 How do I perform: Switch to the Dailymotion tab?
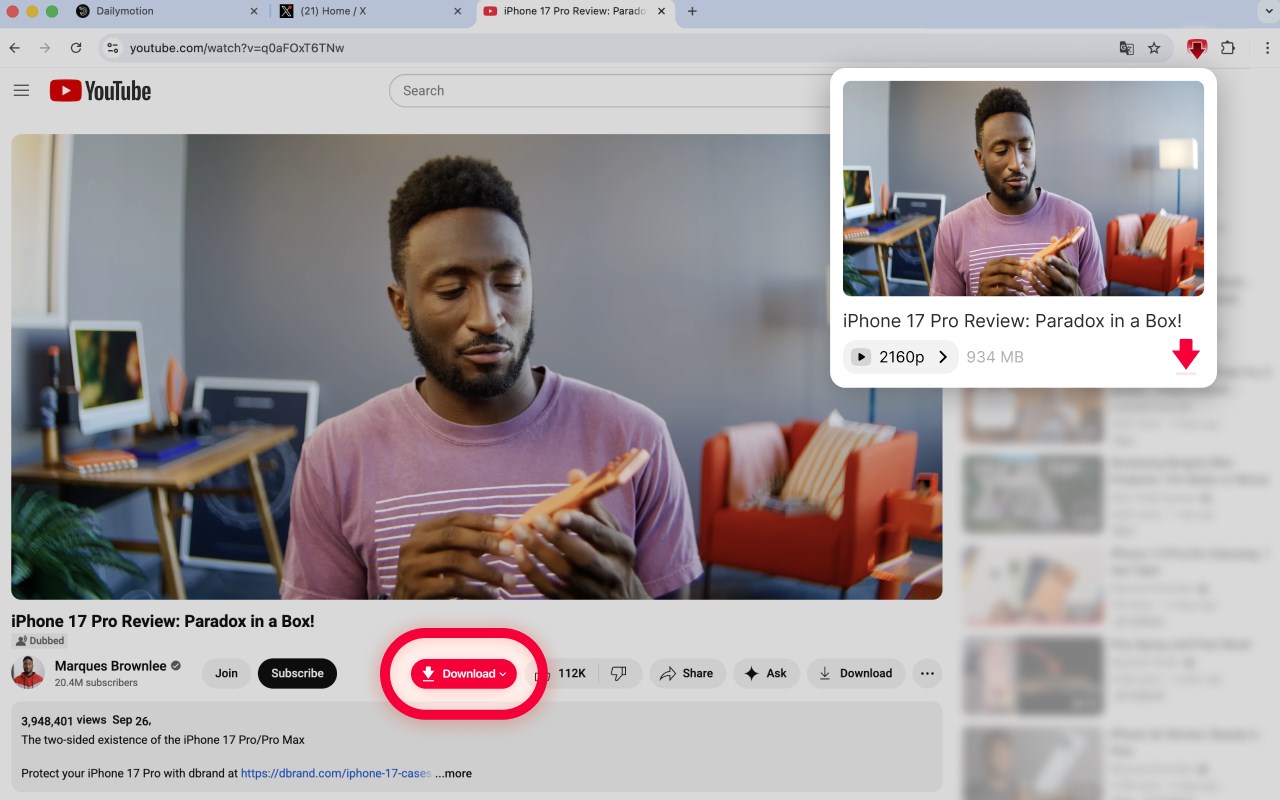tap(166, 12)
